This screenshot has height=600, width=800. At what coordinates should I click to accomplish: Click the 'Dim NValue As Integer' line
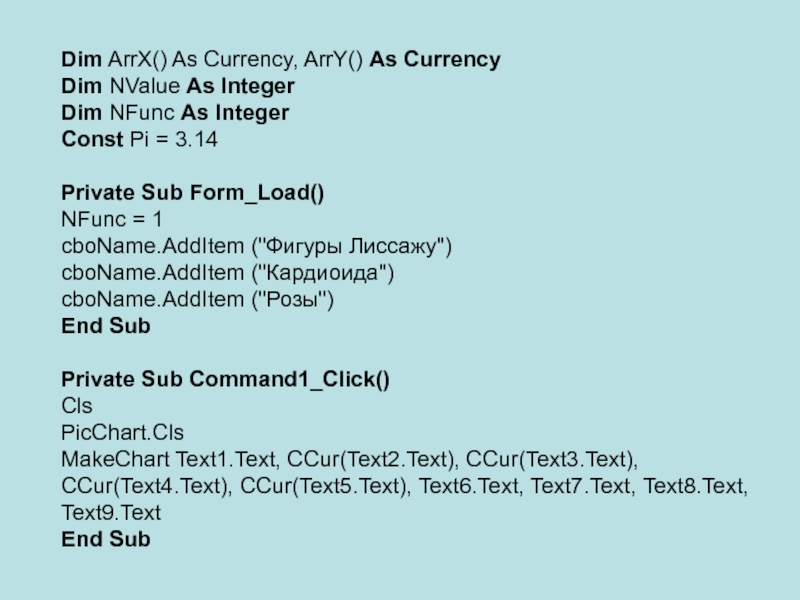[178, 87]
